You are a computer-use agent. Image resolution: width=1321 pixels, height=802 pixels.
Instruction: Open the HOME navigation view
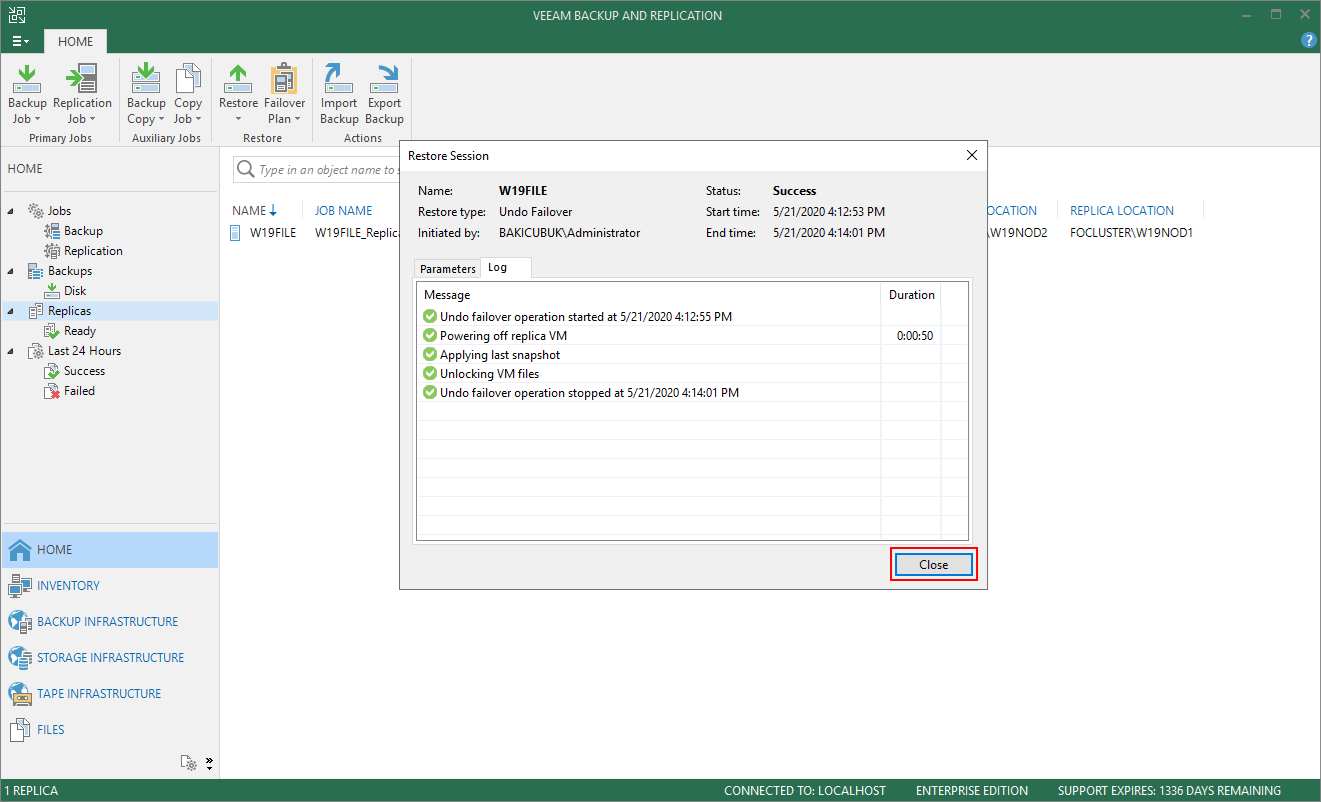coord(110,550)
